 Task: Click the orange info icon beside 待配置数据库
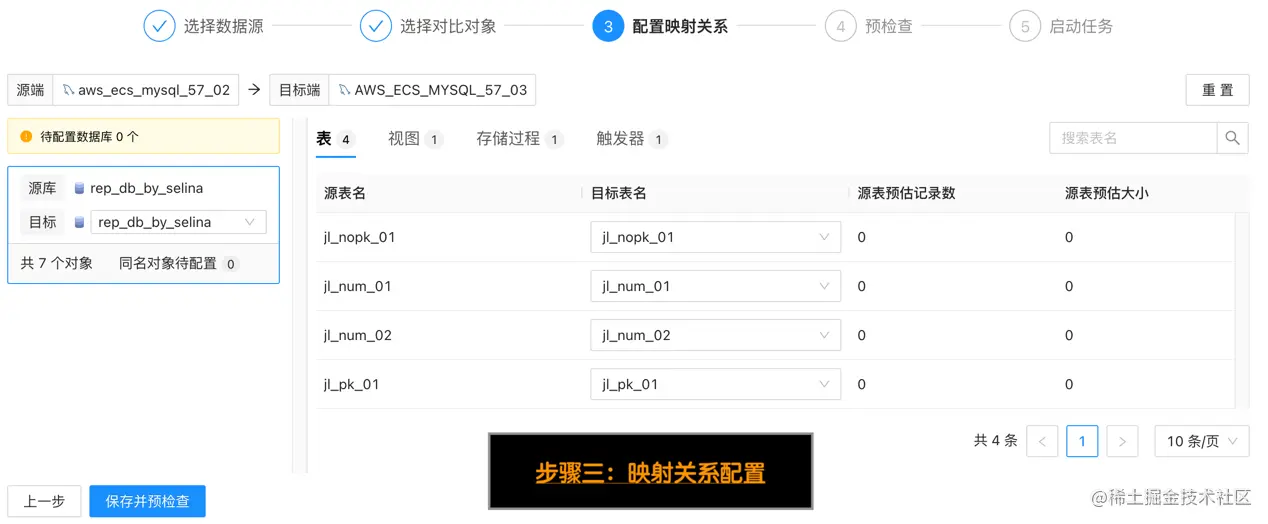(26, 136)
